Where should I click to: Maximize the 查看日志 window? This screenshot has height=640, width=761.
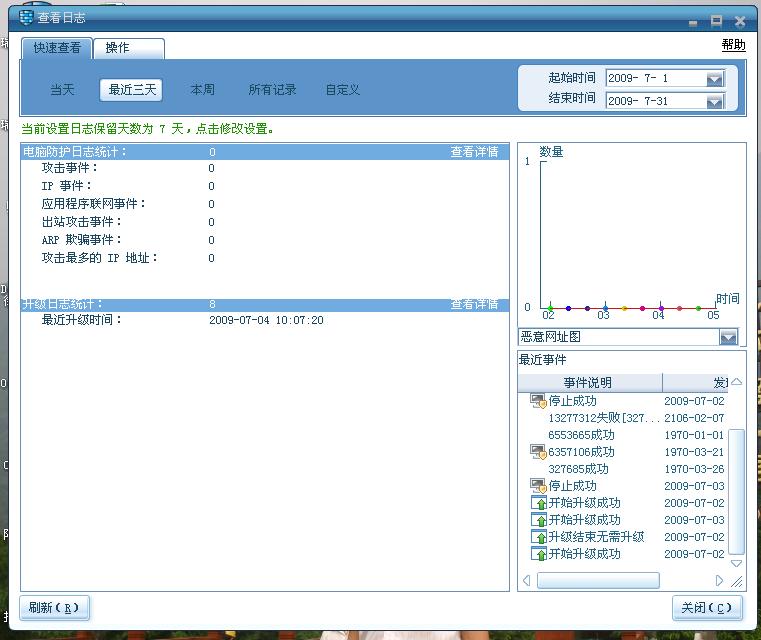[716, 21]
